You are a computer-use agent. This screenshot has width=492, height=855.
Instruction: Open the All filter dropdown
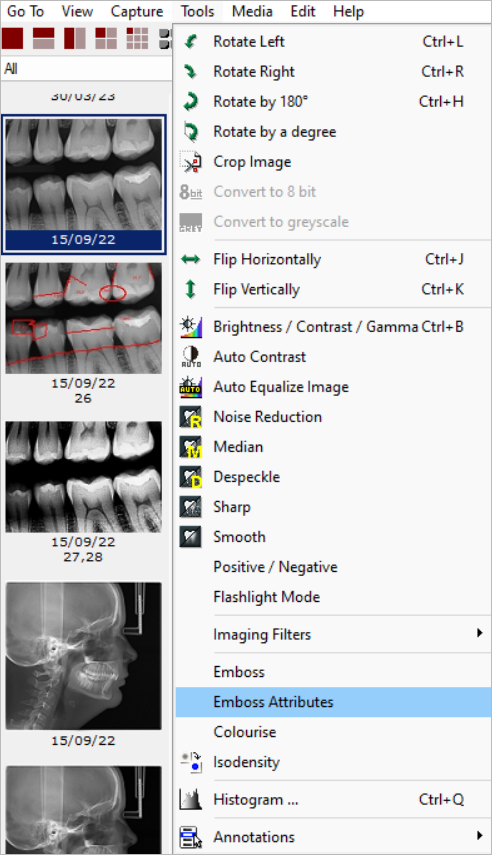click(x=86, y=69)
